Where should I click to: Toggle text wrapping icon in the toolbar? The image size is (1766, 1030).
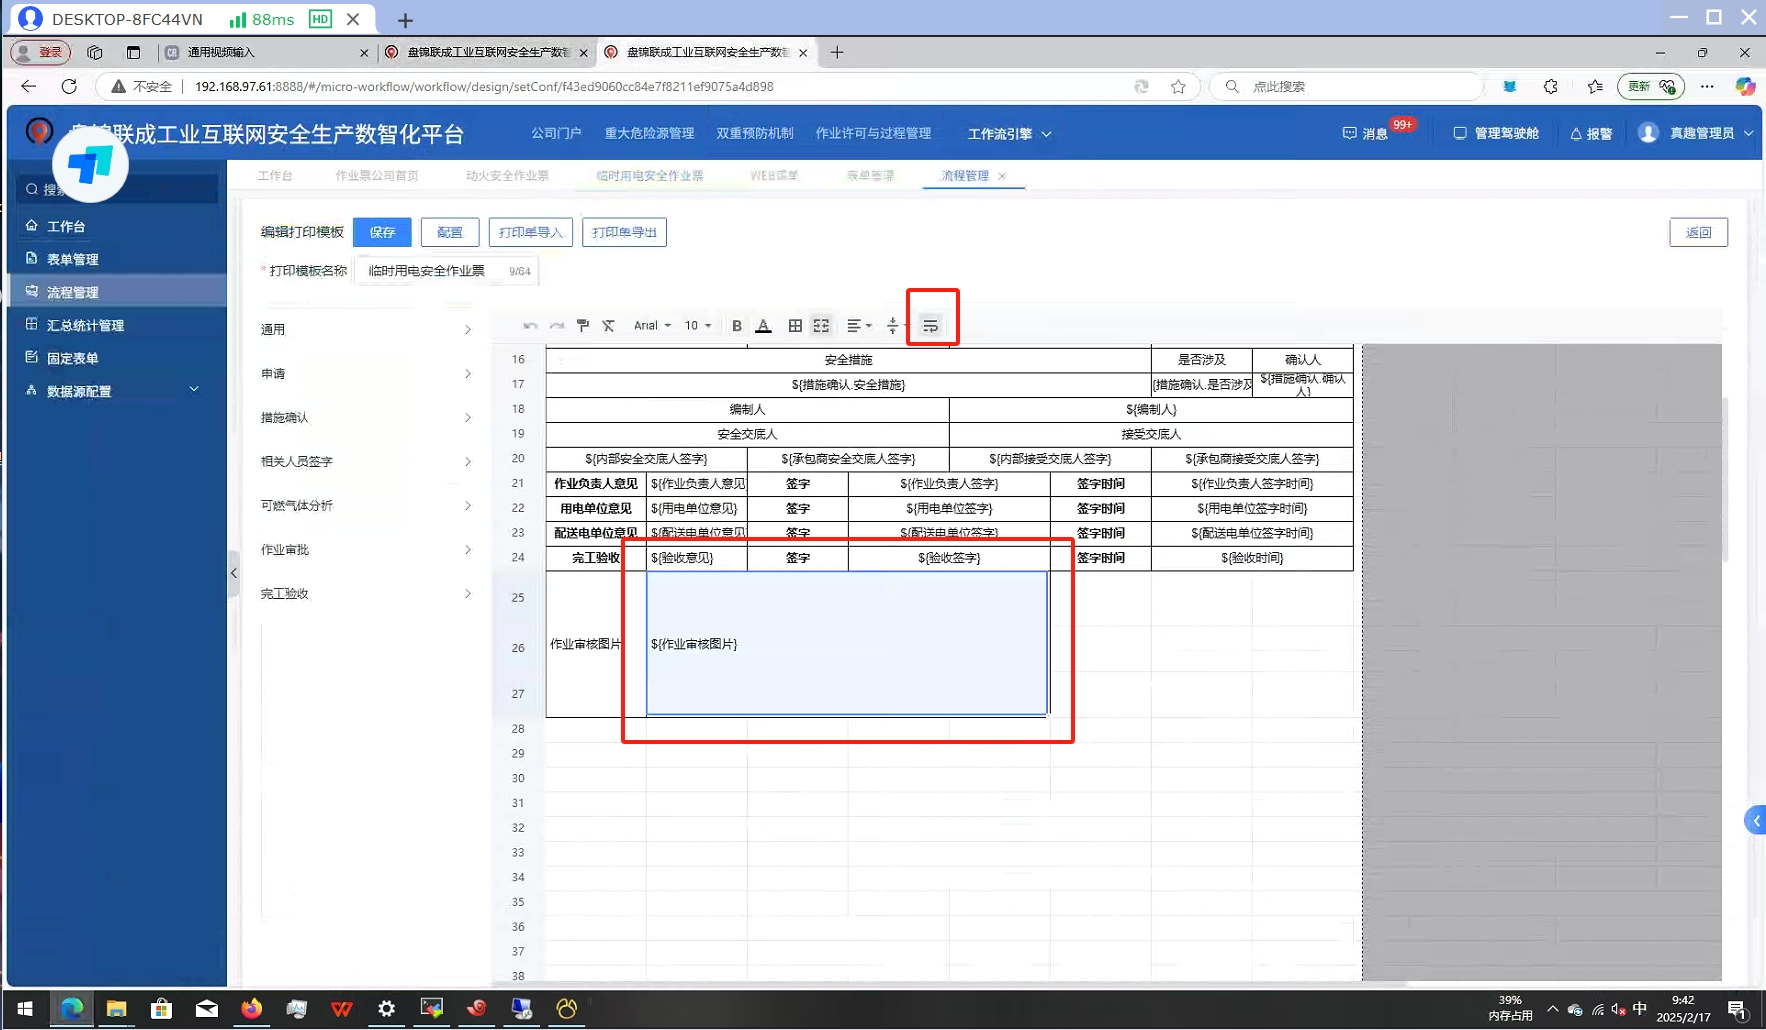(931, 326)
